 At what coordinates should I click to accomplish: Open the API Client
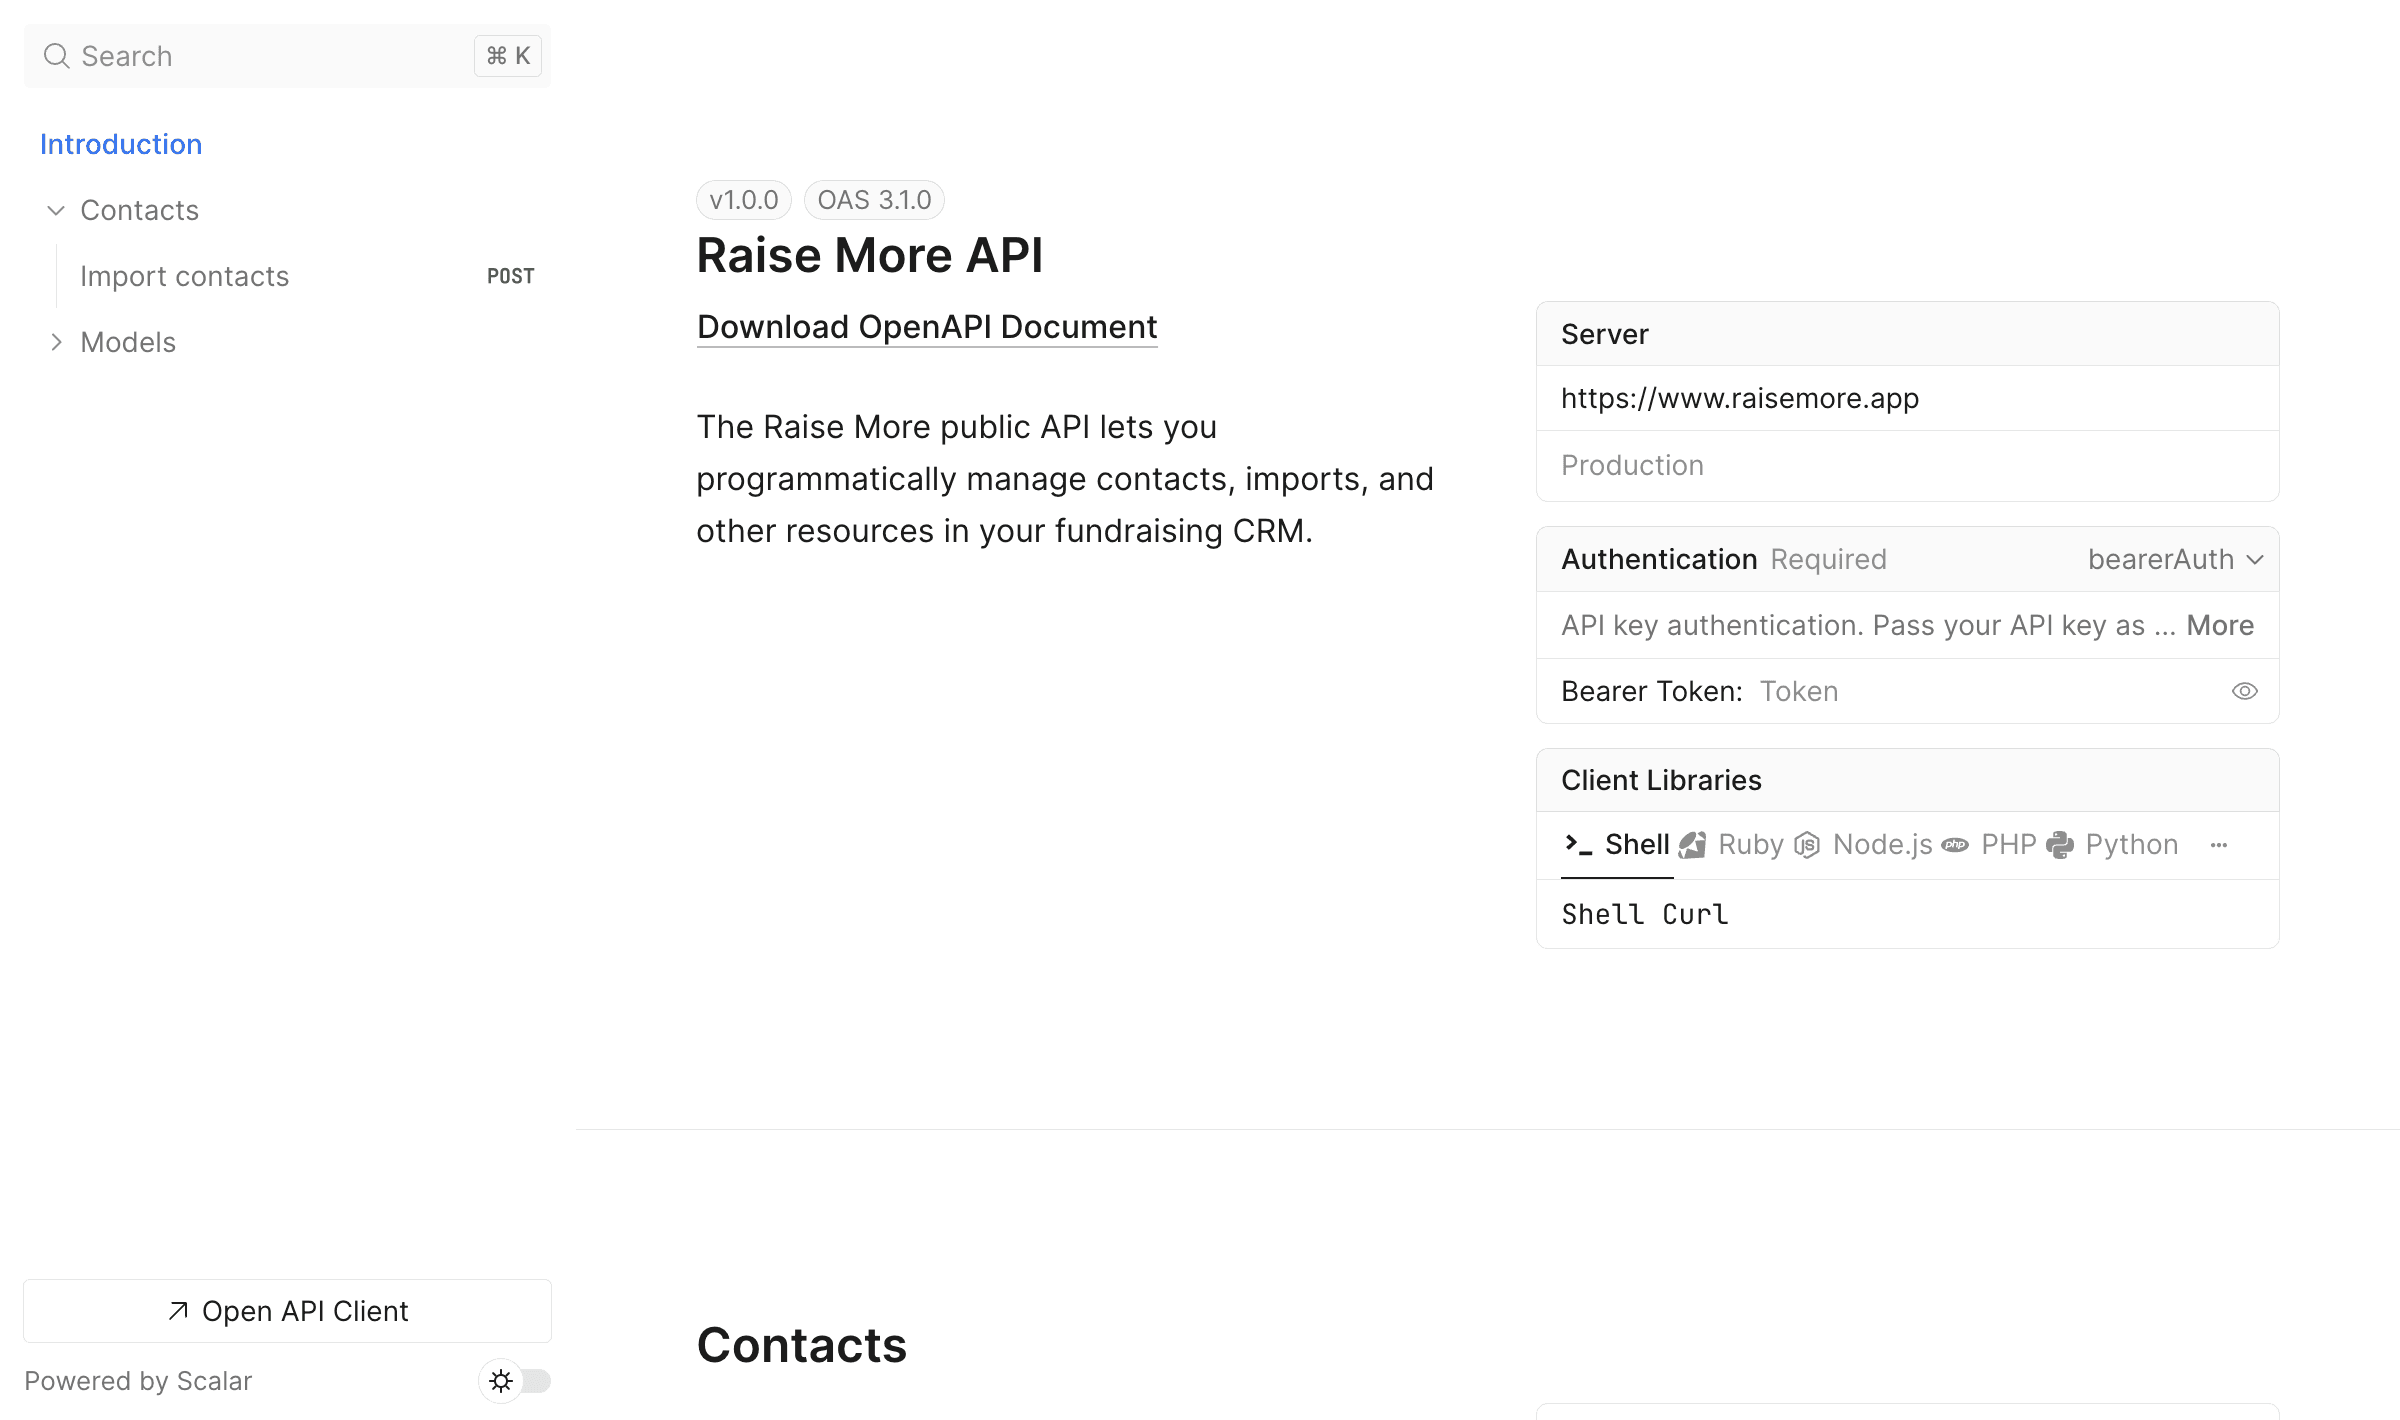coord(287,1310)
